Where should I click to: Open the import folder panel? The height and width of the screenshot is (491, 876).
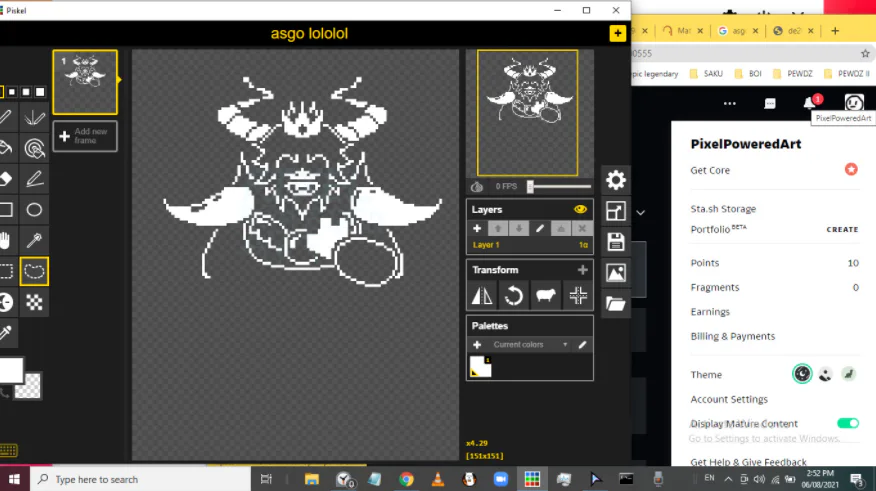click(616, 303)
